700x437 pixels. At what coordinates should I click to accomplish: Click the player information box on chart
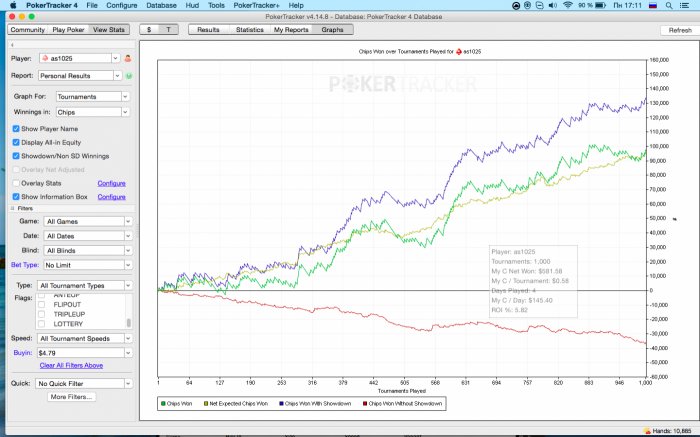point(533,281)
